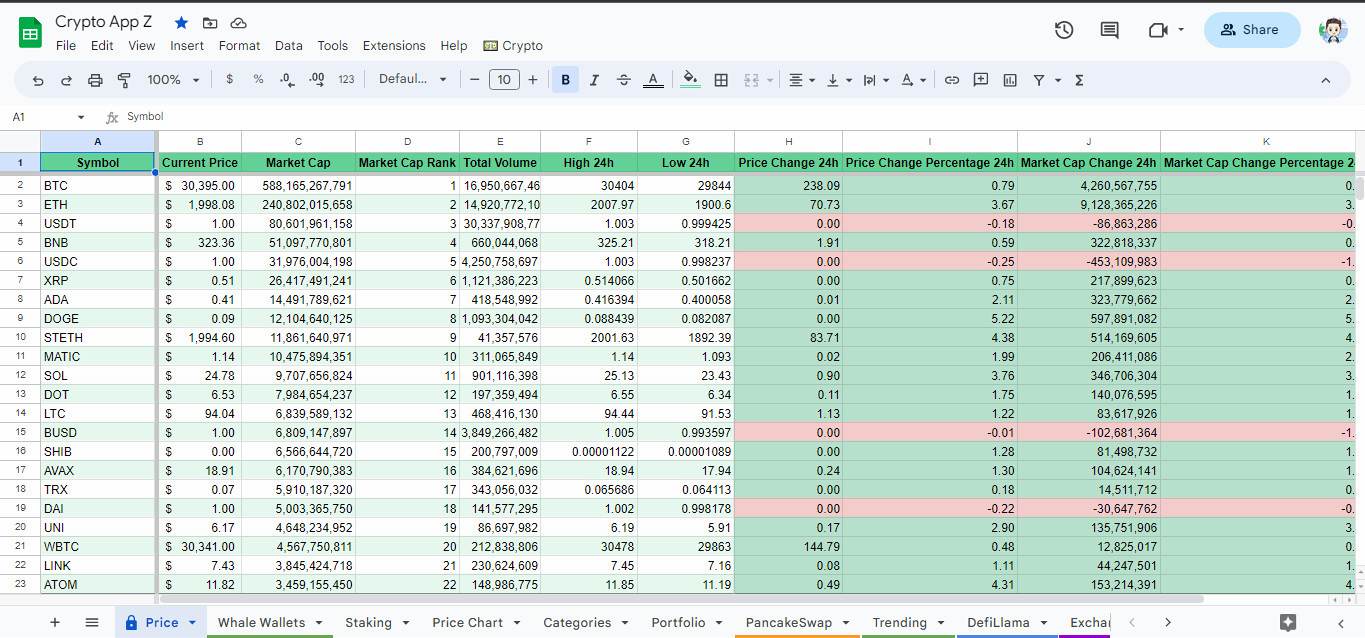Insert a chart
The width and height of the screenshot is (1365, 638).
click(x=1010, y=80)
